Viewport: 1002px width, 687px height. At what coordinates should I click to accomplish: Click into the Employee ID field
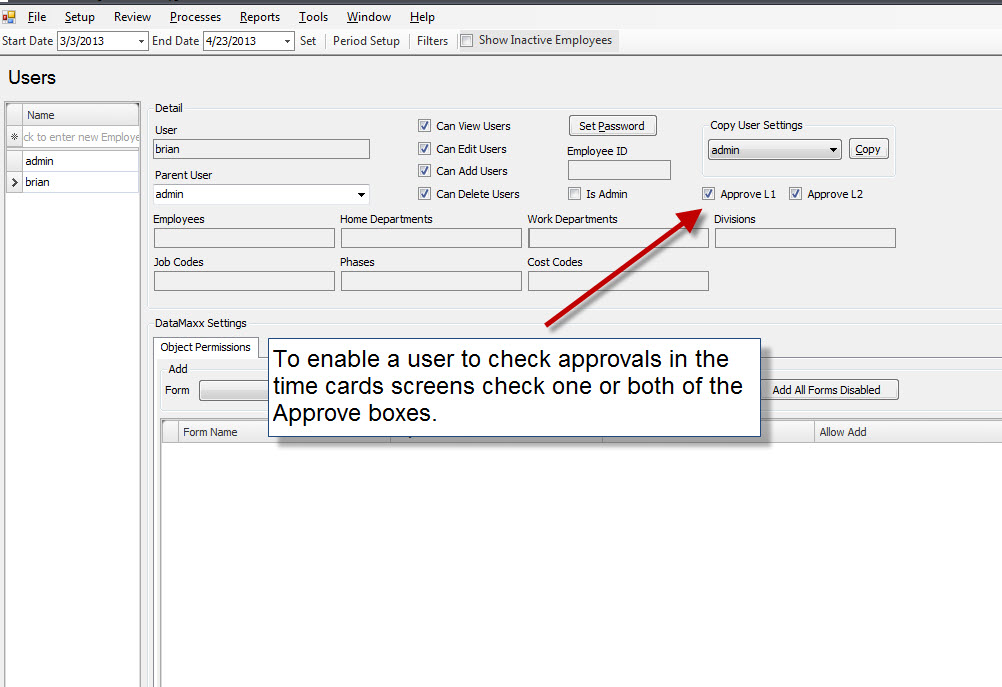click(619, 171)
